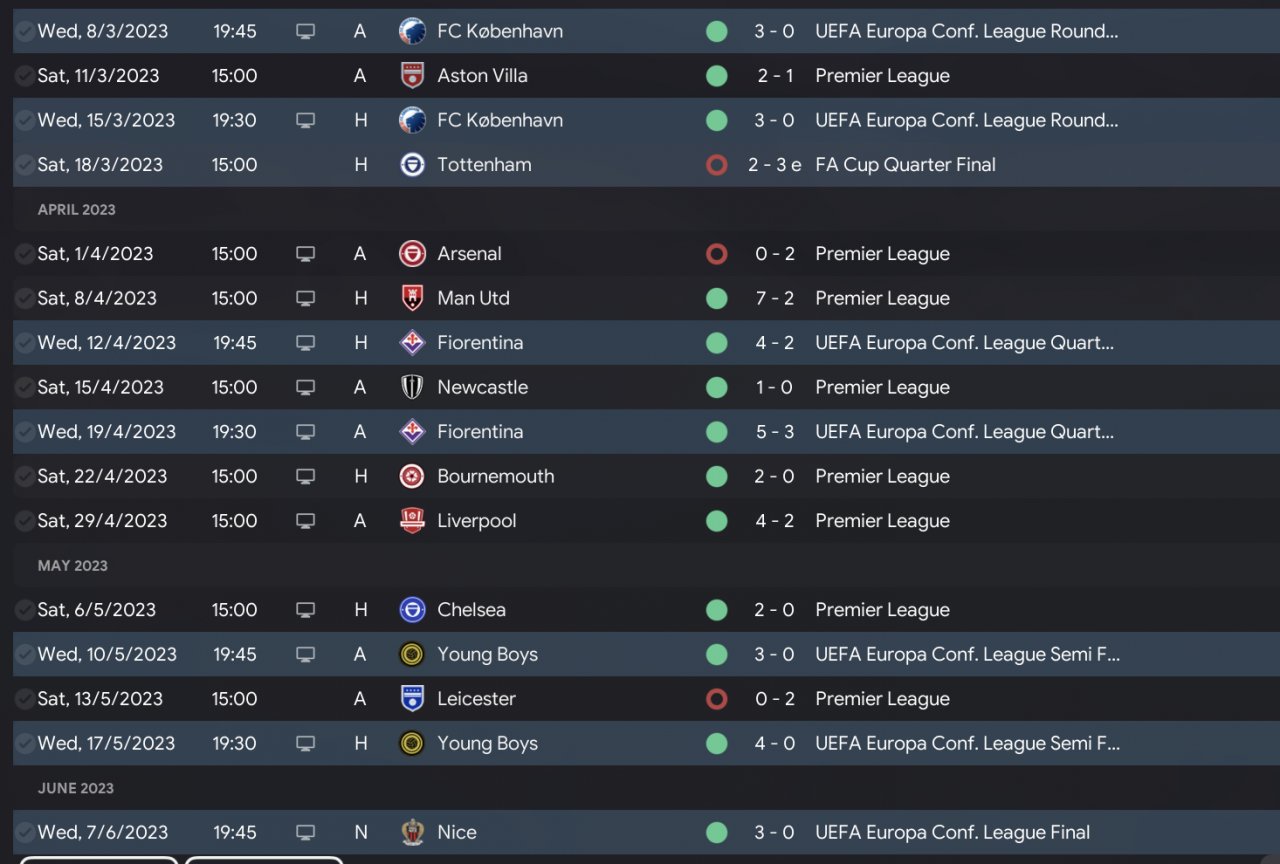Click the 7 - 2 score against Man Utd
Image resolution: width=1280 pixels, height=864 pixels.
(x=774, y=298)
